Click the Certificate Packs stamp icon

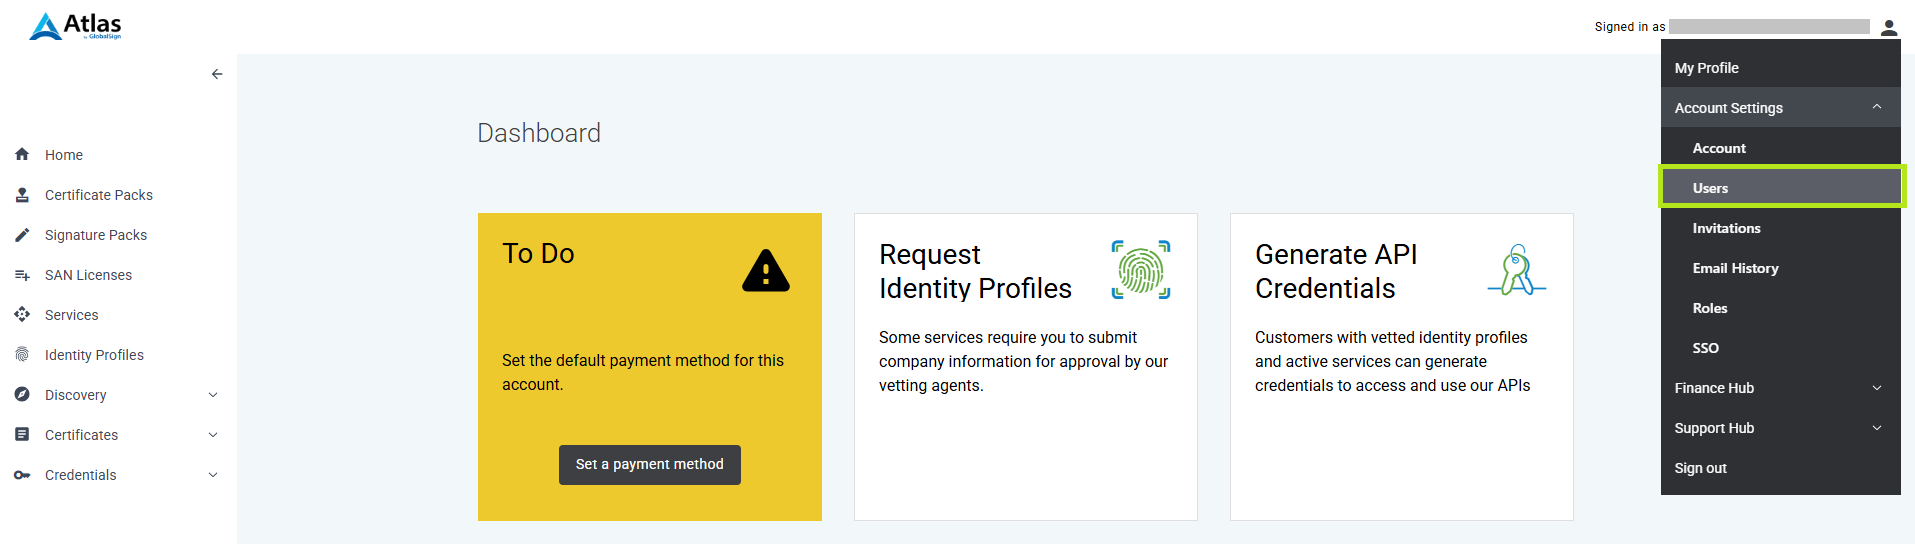tap(22, 195)
